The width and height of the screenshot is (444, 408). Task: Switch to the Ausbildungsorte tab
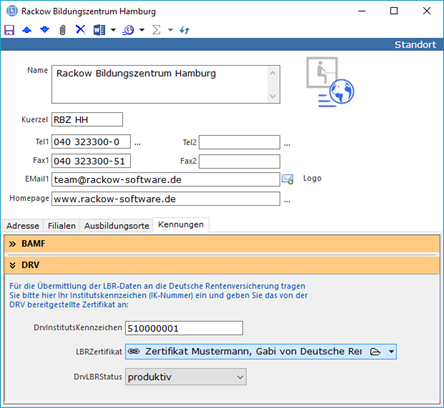(117, 226)
